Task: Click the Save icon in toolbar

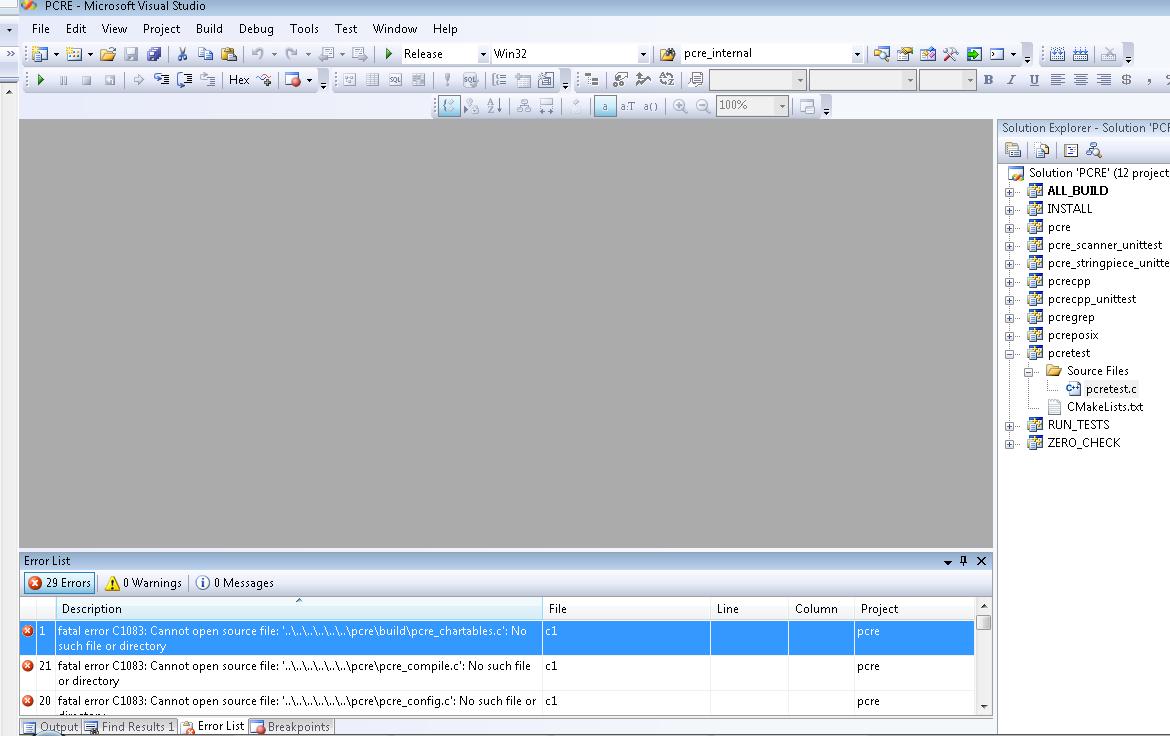Action: [x=131, y=54]
